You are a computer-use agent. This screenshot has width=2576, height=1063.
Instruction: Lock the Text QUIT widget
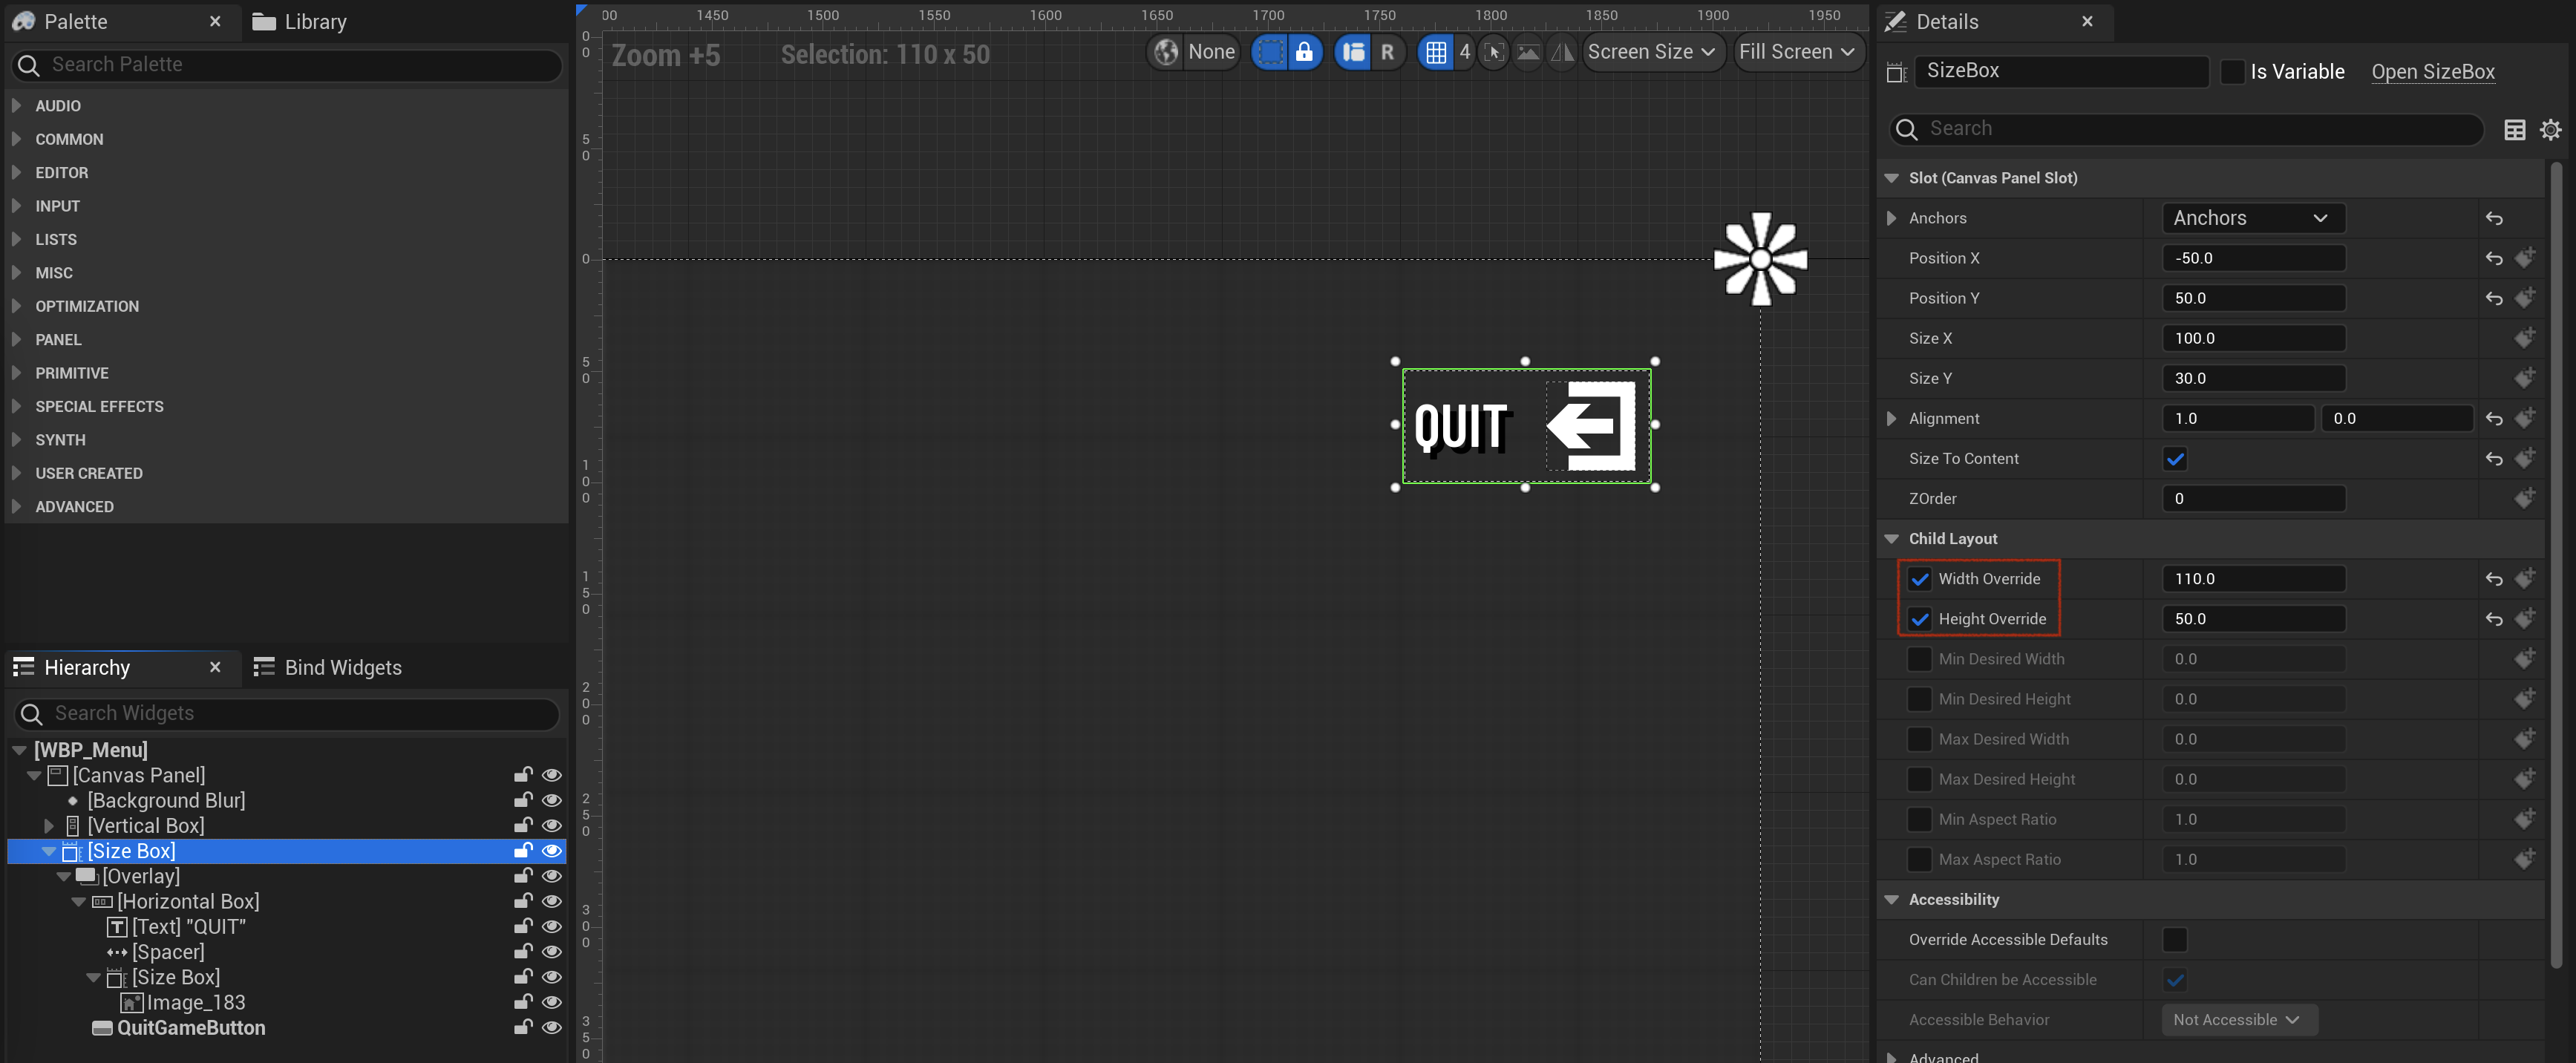tap(522, 926)
